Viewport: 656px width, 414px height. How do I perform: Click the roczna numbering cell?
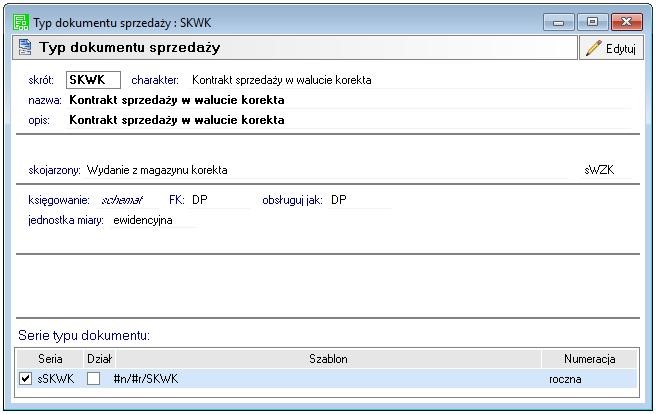click(x=565, y=379)
